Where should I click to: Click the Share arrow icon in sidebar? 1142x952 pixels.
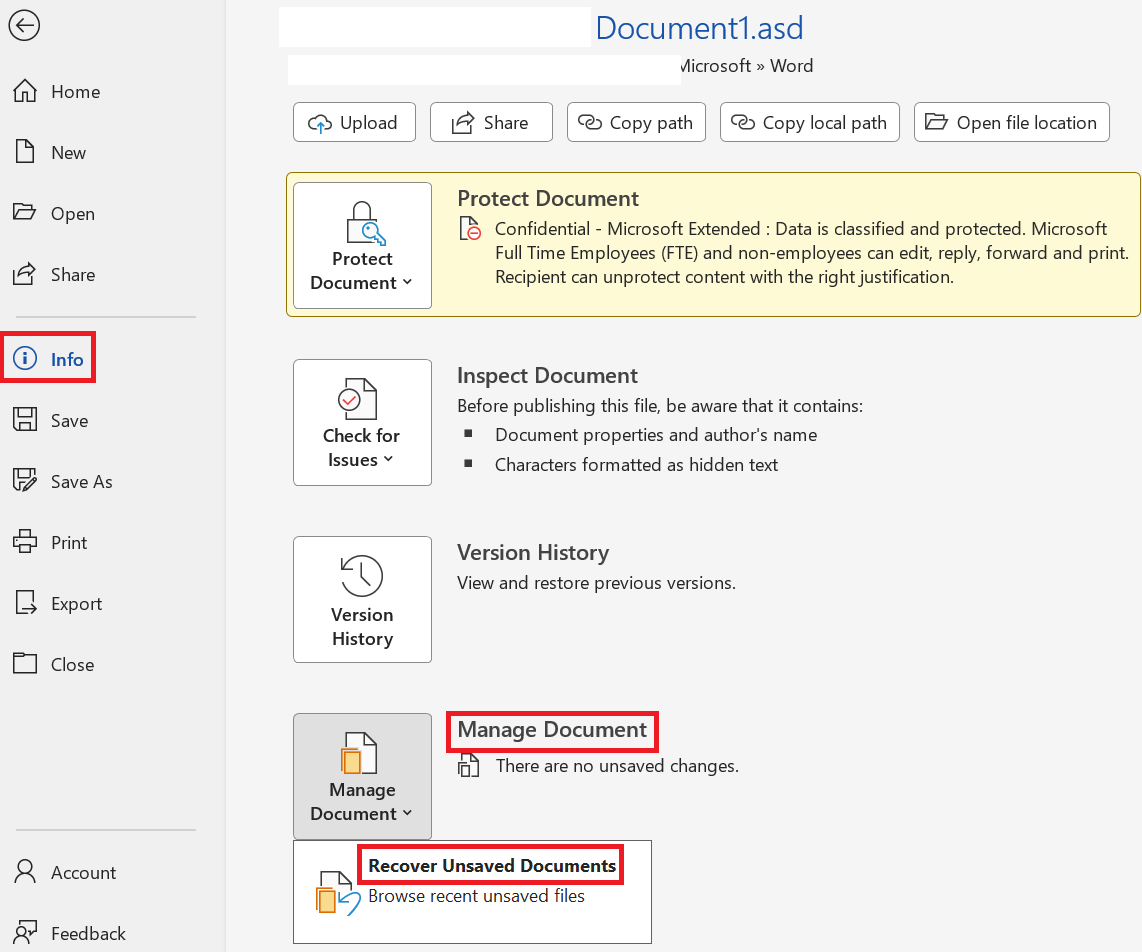point(24,274)
